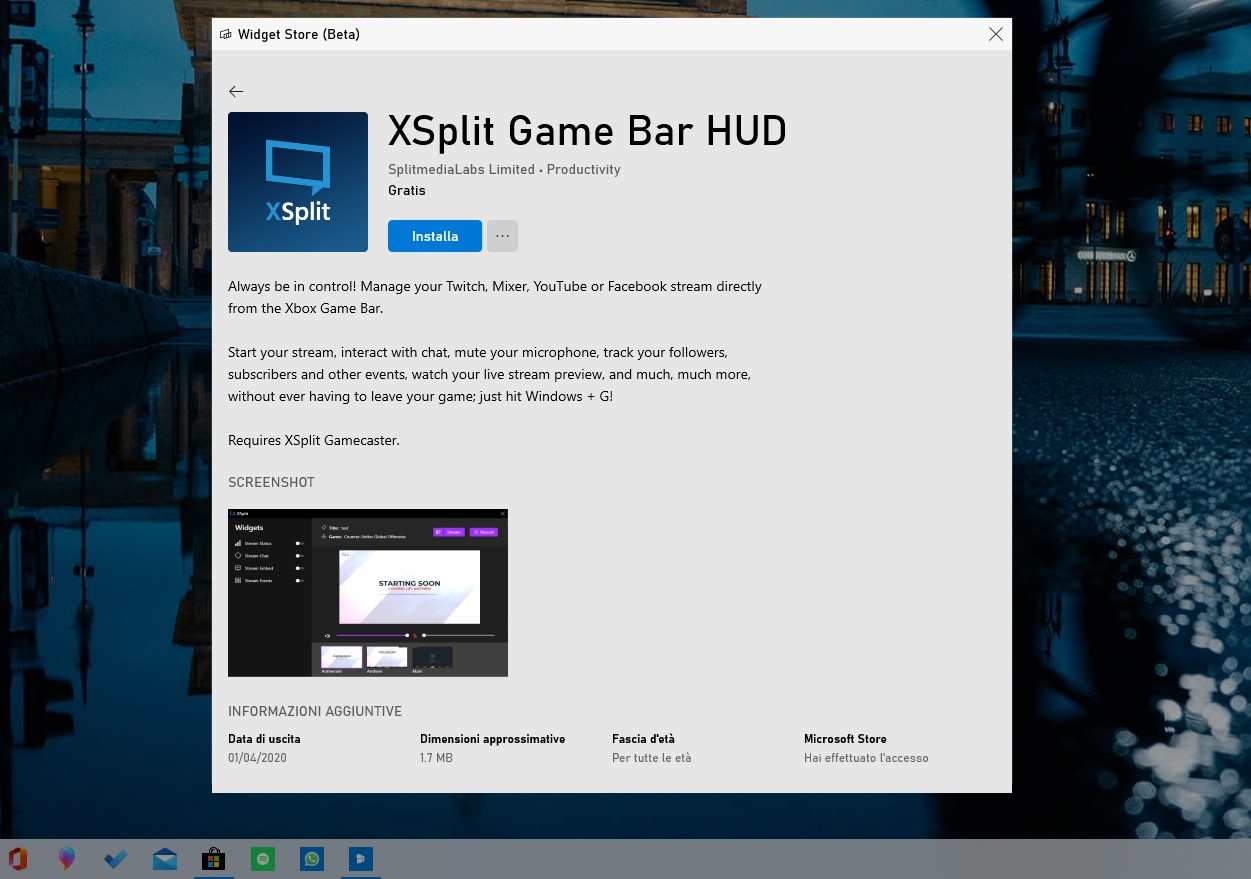
Task: Open the three-dots more options button
Action: tap(502, 236)
